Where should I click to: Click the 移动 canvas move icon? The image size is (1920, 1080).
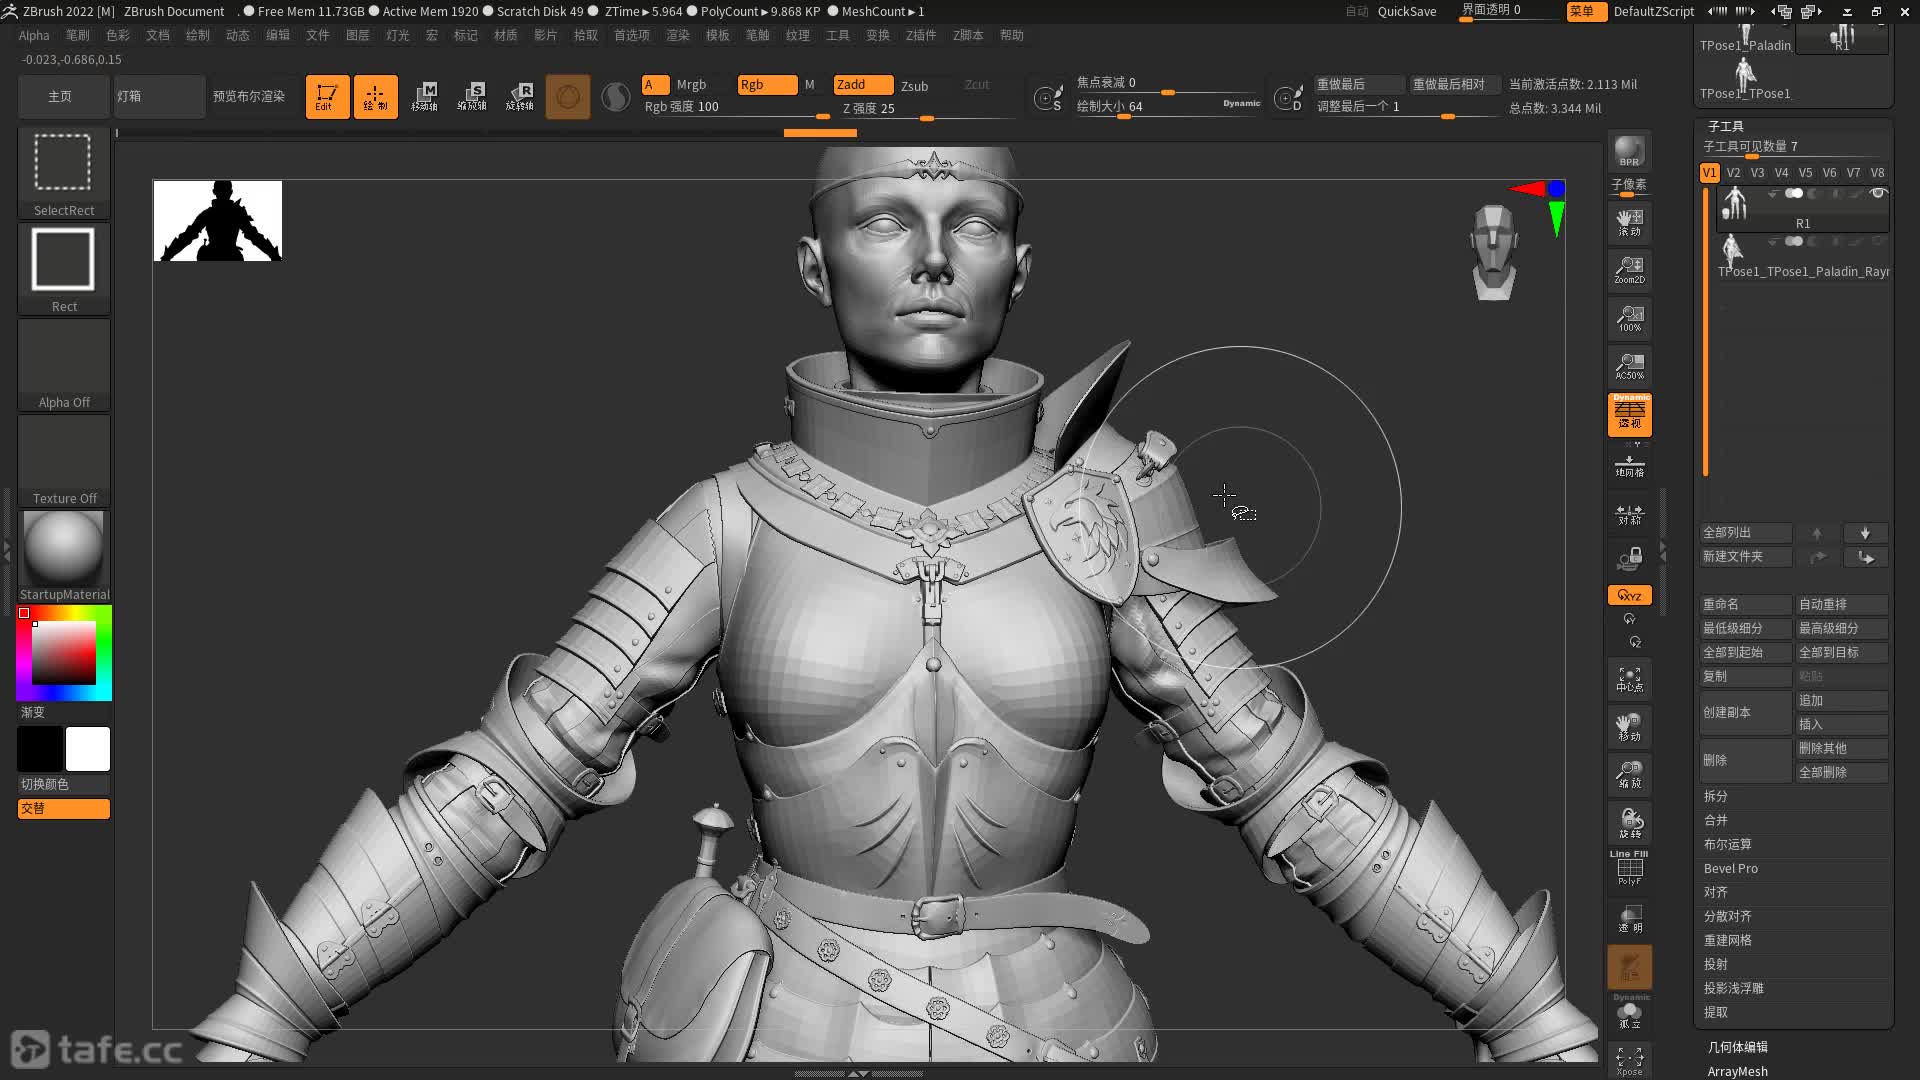[1629, 727]
